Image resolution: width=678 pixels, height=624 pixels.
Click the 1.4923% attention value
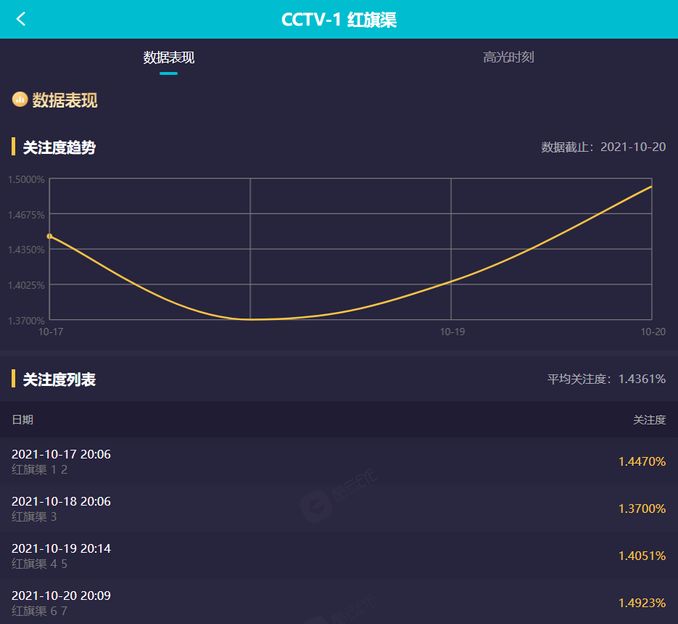tap(642, 603)
